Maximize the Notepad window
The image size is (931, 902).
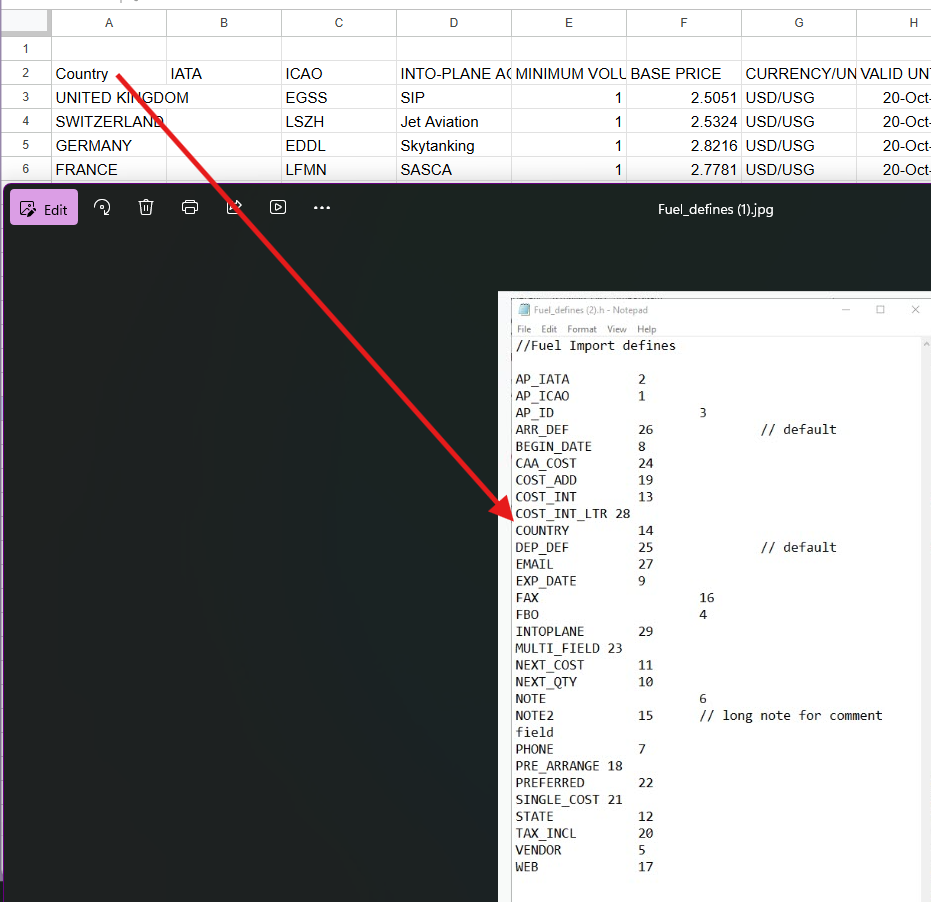[880, 310]
